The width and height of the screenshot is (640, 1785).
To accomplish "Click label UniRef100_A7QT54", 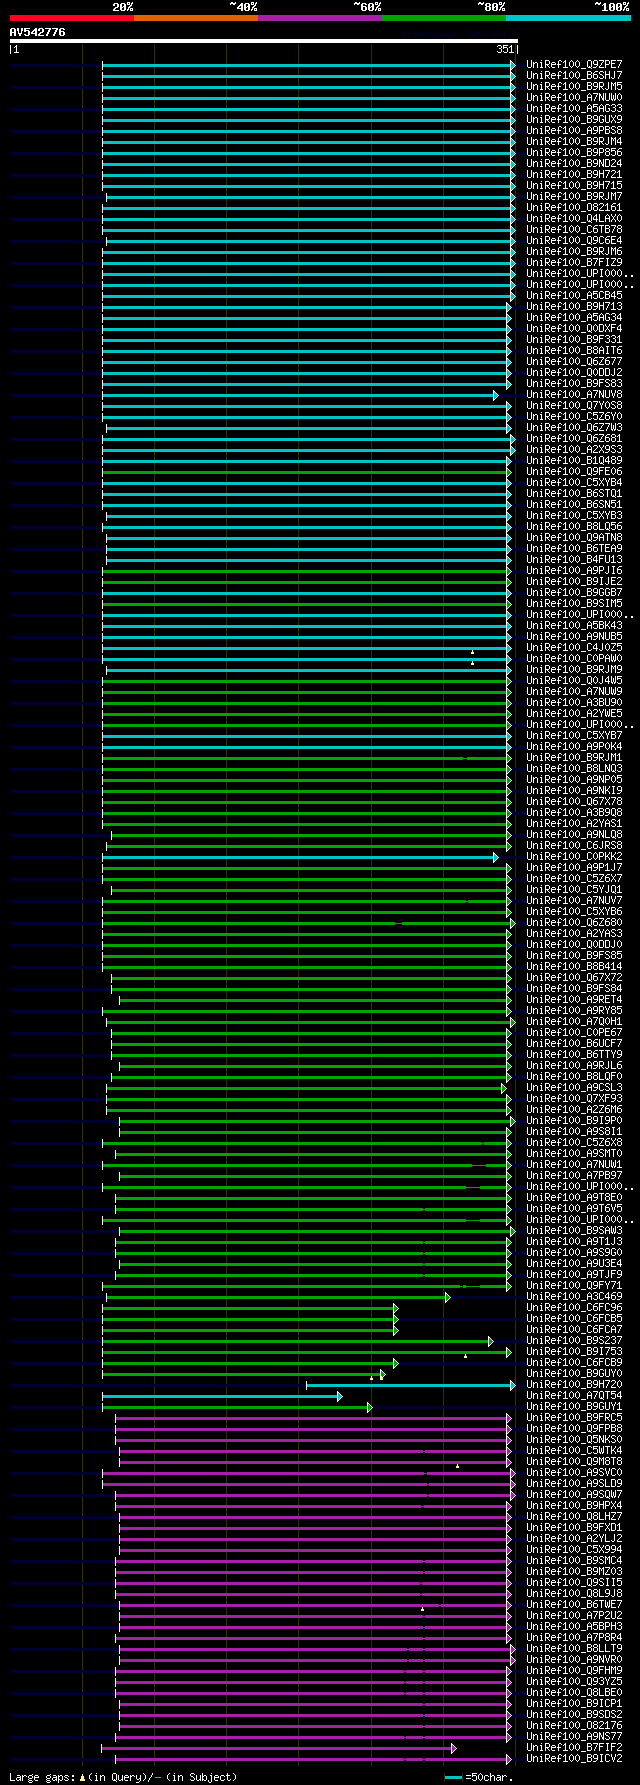I will [574, 1395].
